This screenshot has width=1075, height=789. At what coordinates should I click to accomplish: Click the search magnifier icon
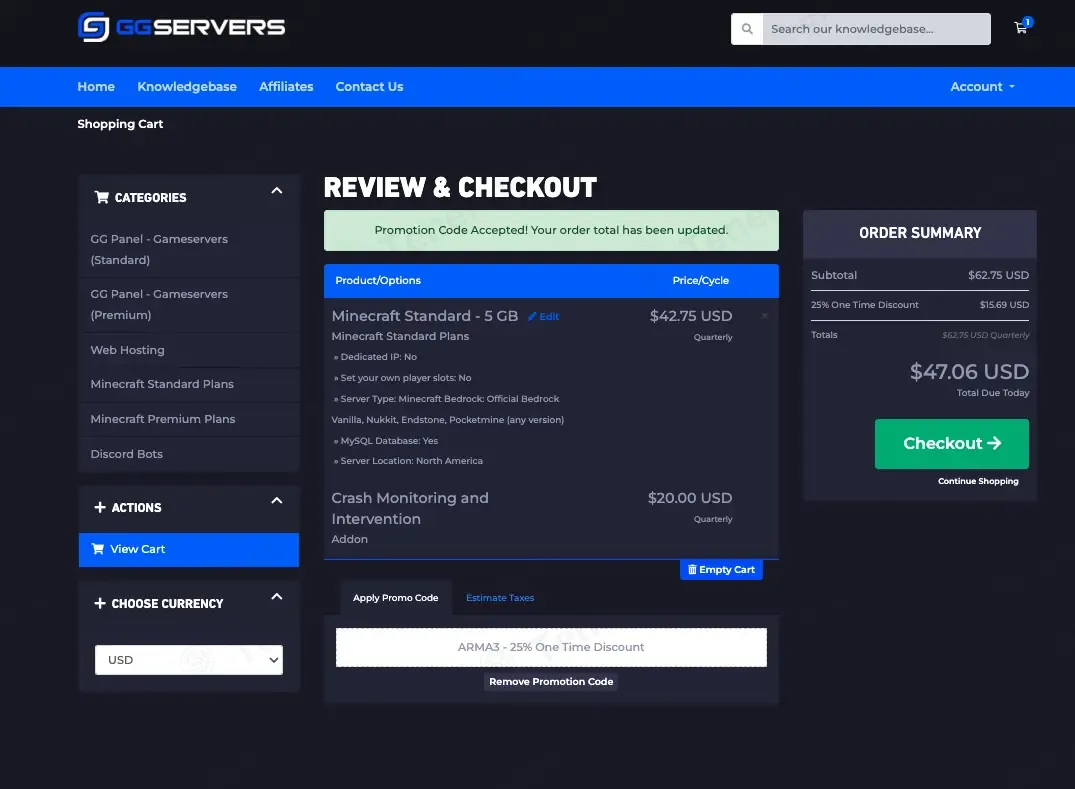tap(747, 29)
